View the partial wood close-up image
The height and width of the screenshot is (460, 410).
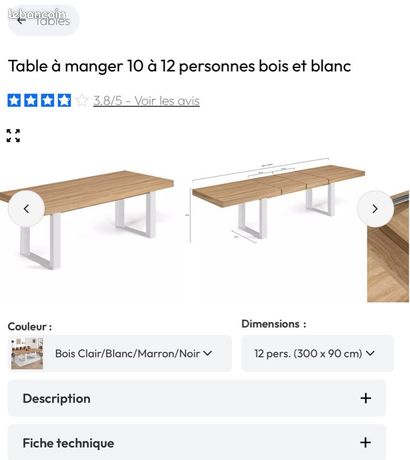[388, 247]
